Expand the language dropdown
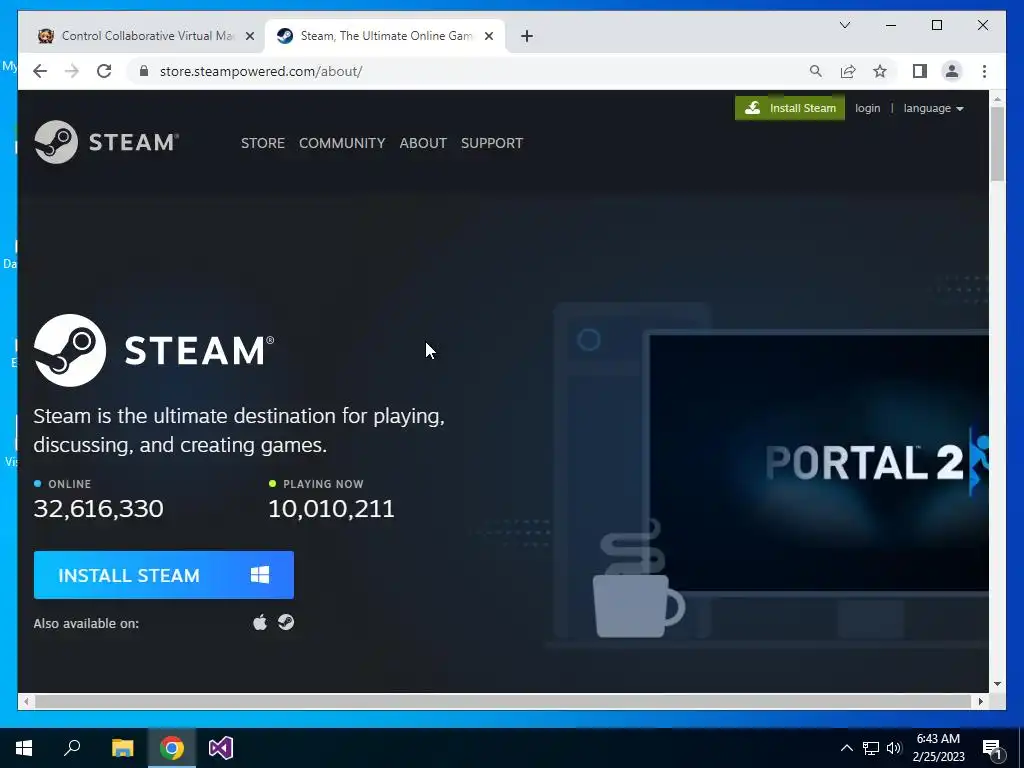Viewport: 1024px width, 768px height. (x=933, y=108)
